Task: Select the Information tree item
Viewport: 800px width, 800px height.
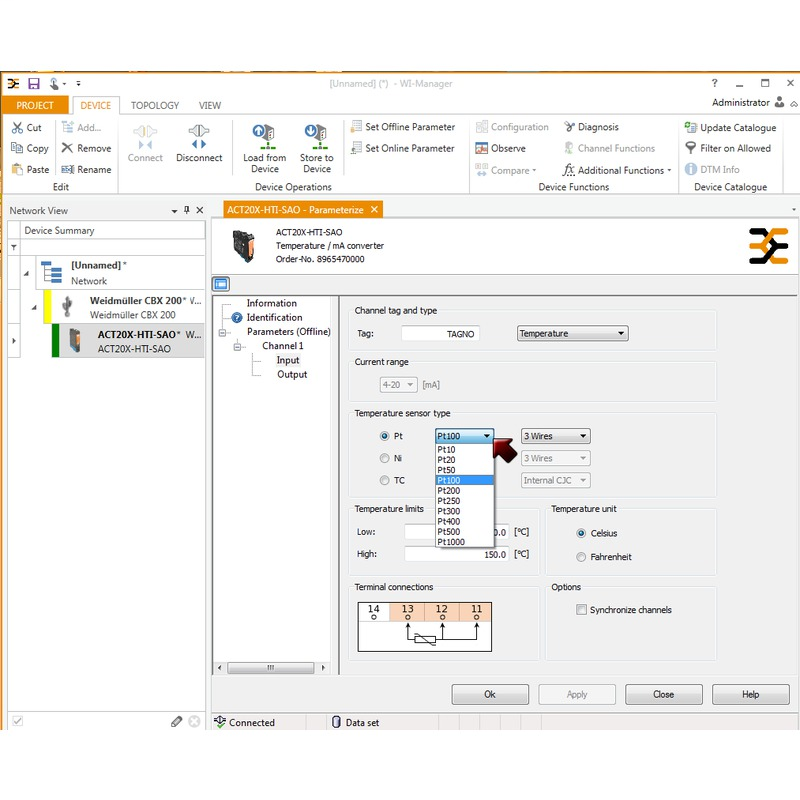Action: coord(271,303)
